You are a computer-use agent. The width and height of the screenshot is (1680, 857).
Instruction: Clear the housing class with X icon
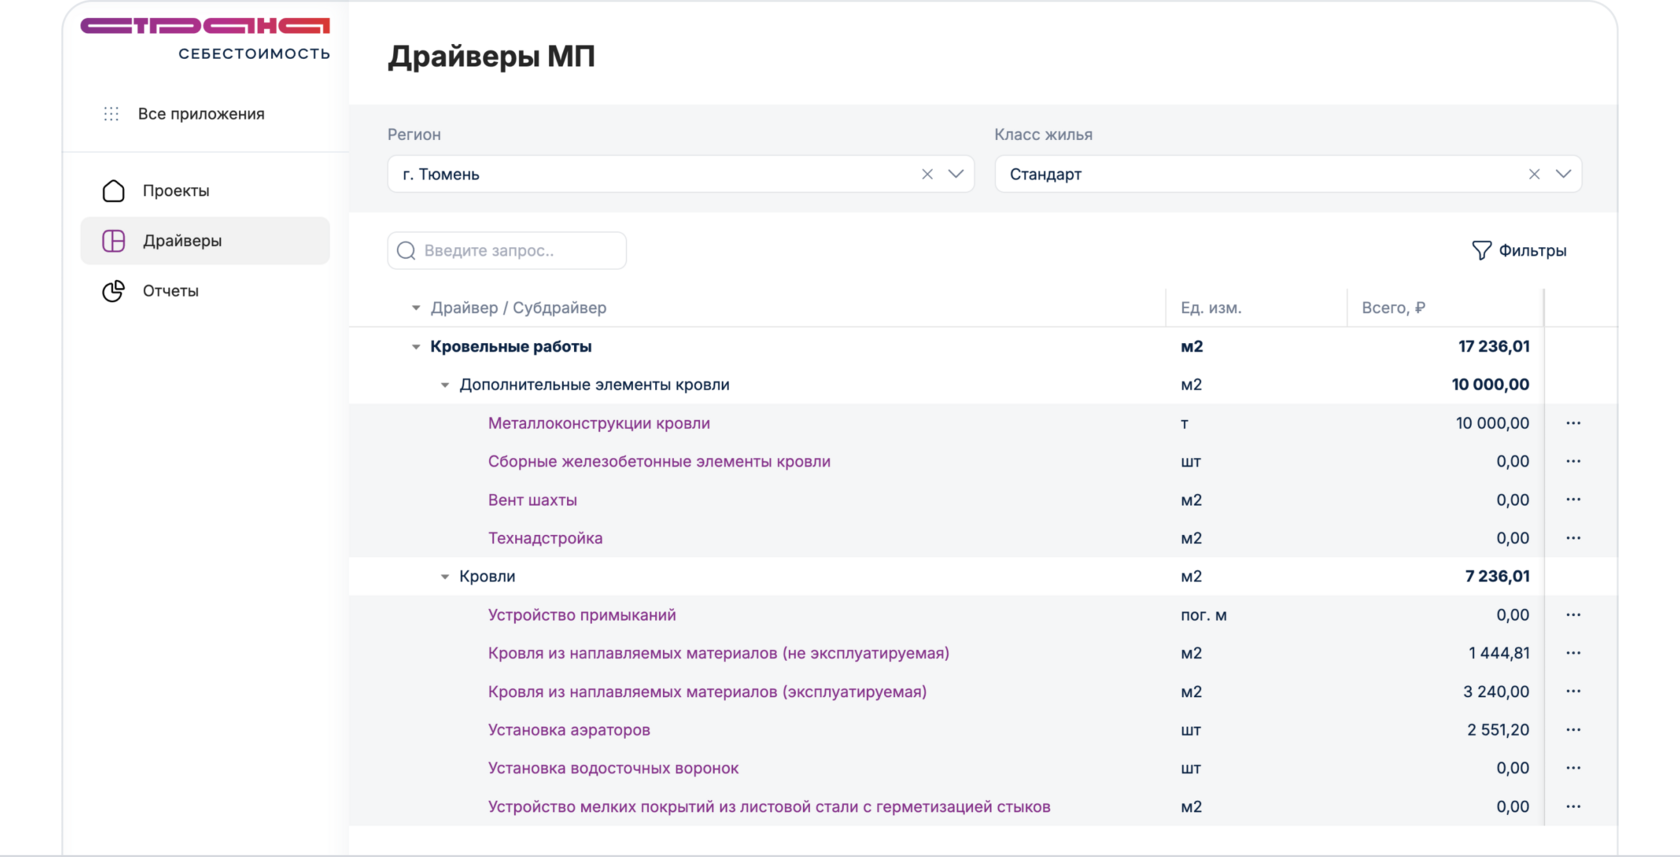point(1534,174)
